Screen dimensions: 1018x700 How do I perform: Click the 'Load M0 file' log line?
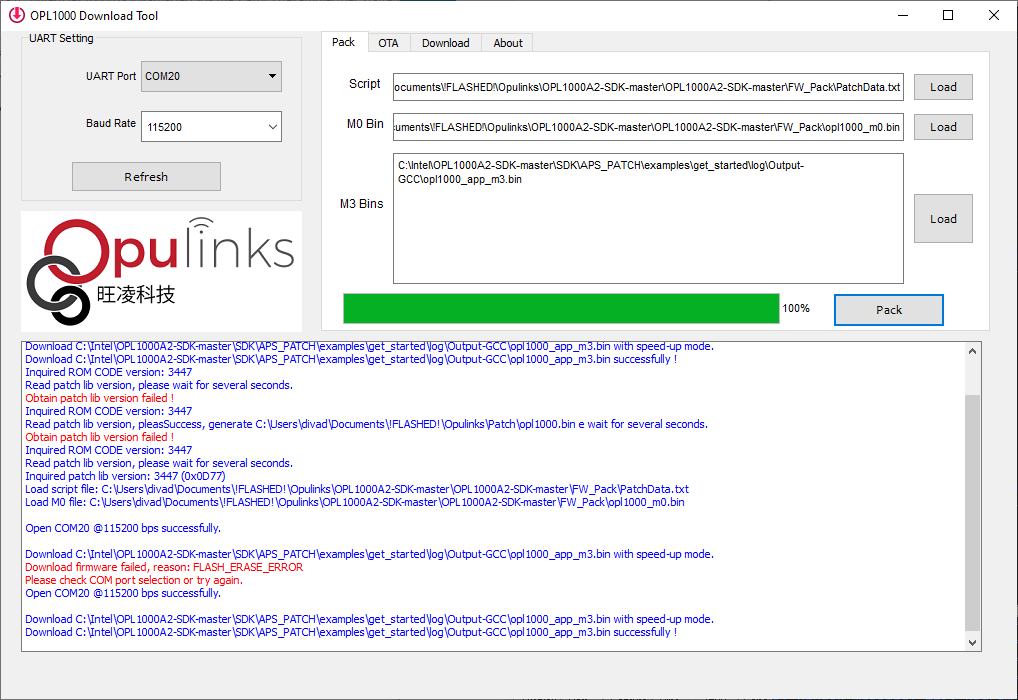[354, 502]
